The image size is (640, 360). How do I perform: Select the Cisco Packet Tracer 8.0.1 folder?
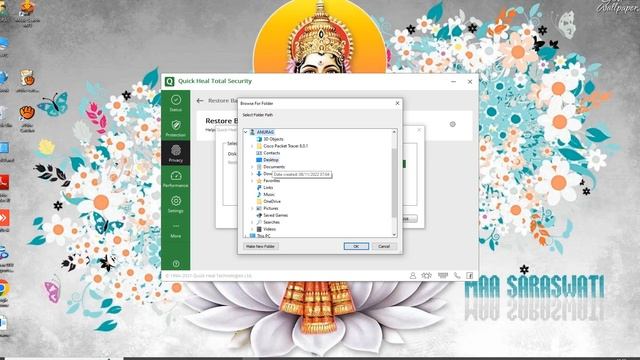point(282,146)
